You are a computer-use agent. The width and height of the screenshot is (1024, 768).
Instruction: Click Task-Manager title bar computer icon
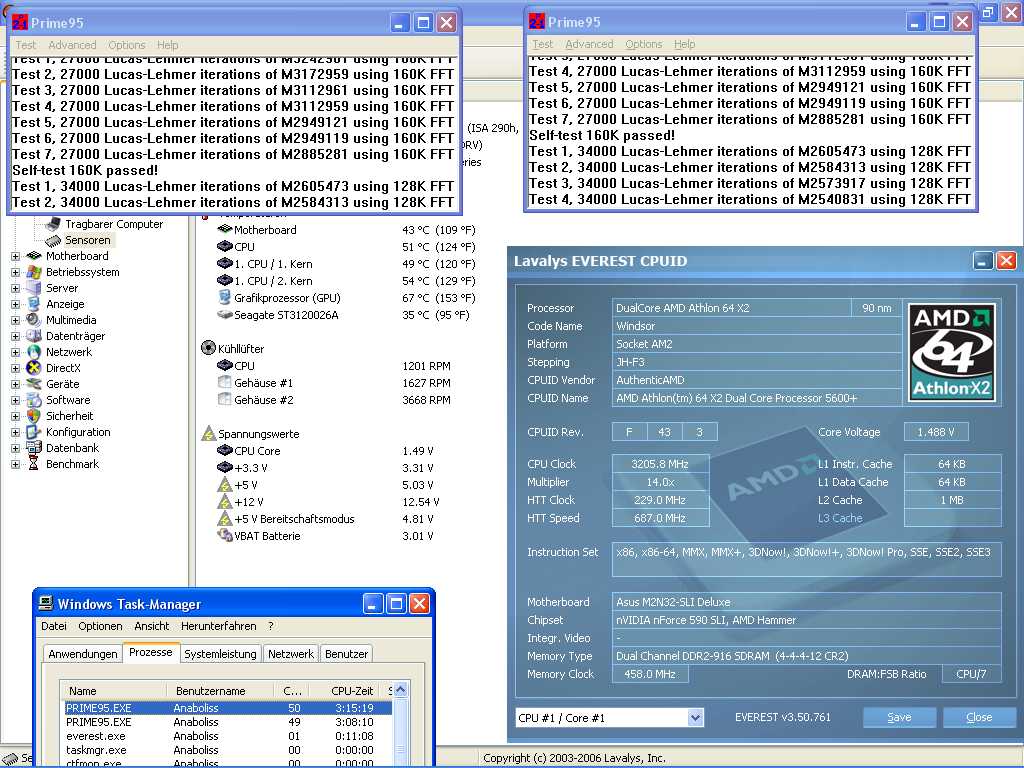click(45, 603)
